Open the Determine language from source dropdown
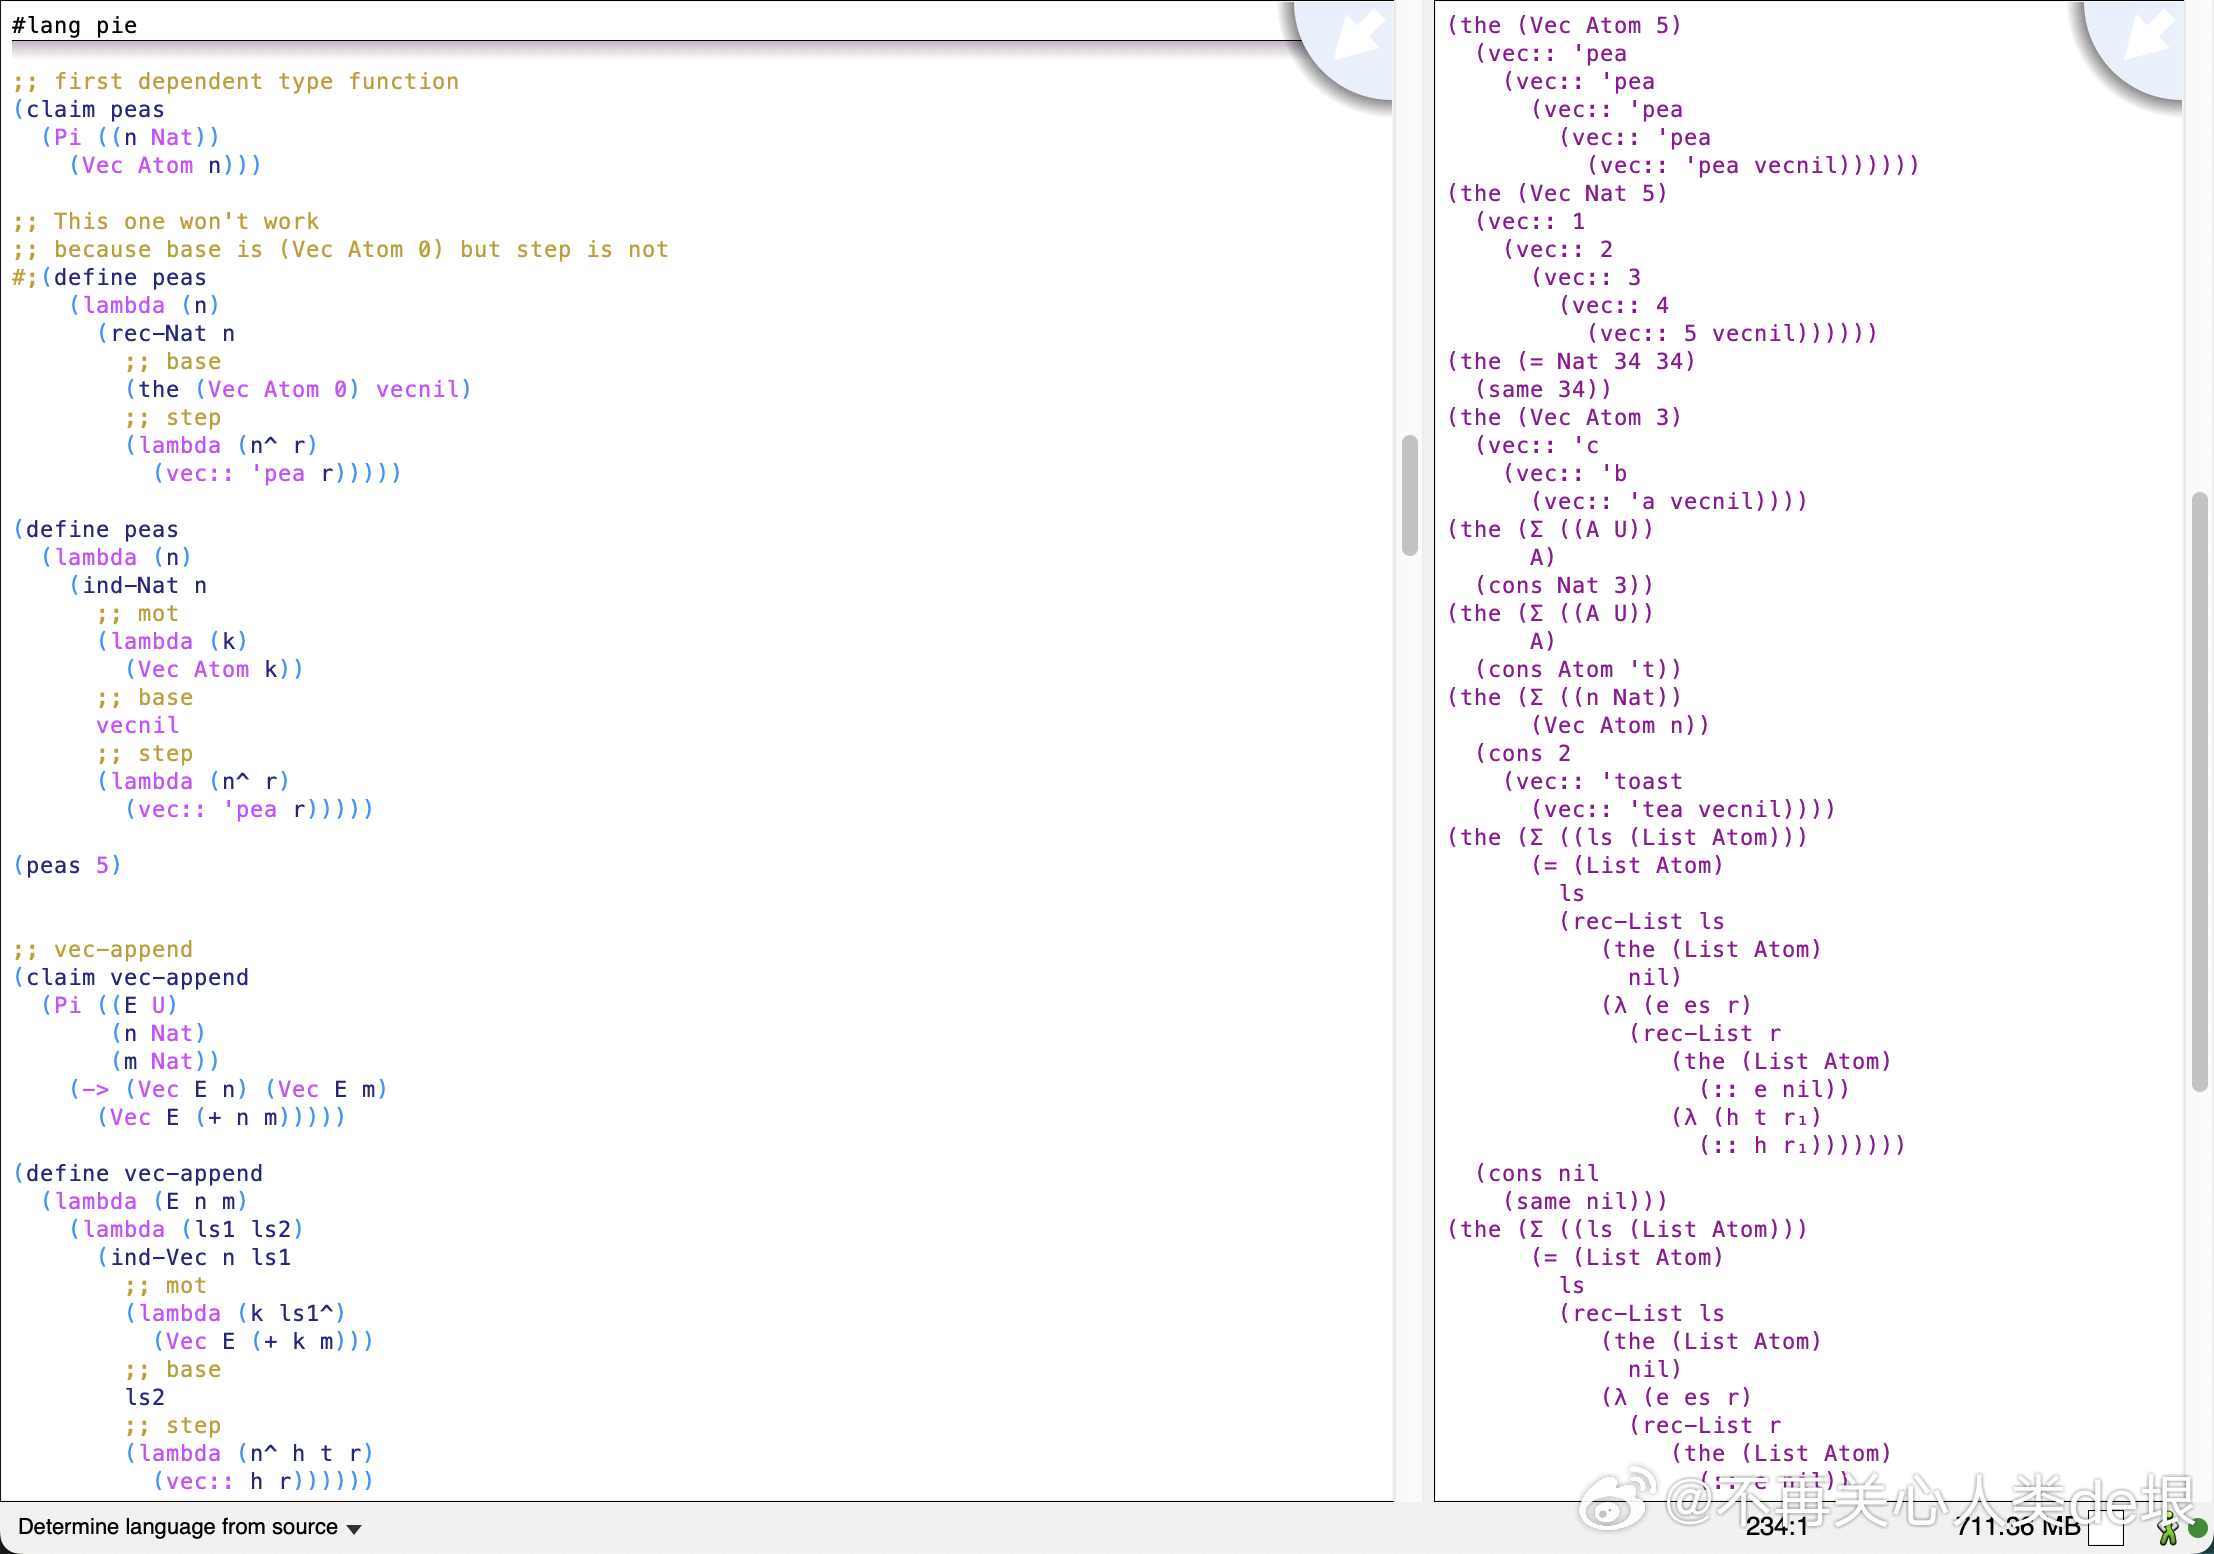The height and width of the screenshot is (1554, 2214). (x=178, y=1527)
